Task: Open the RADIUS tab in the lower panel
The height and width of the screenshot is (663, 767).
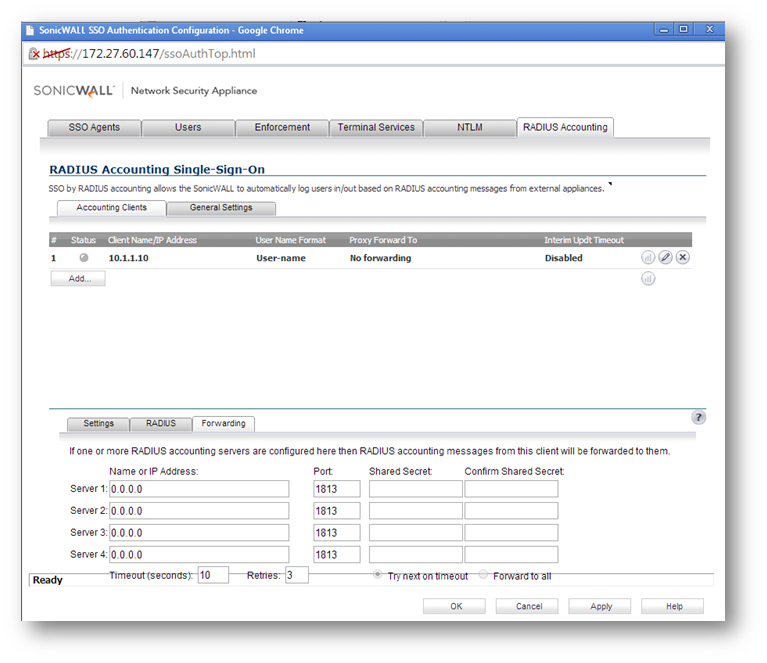Action: 160,424
